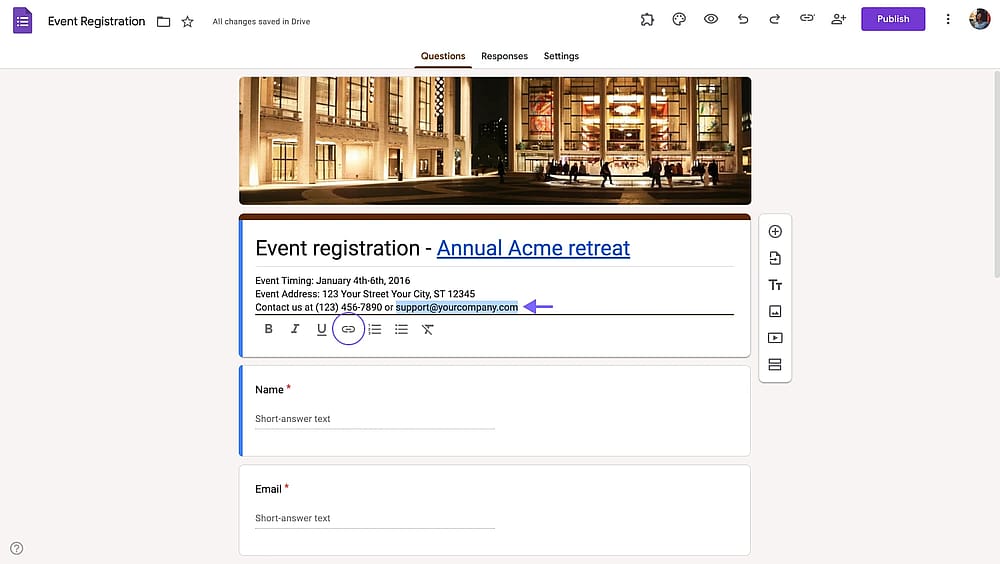Viewport: 1000px width, 564px height.
Task: Add title and description block
Action: click(775, 285)
